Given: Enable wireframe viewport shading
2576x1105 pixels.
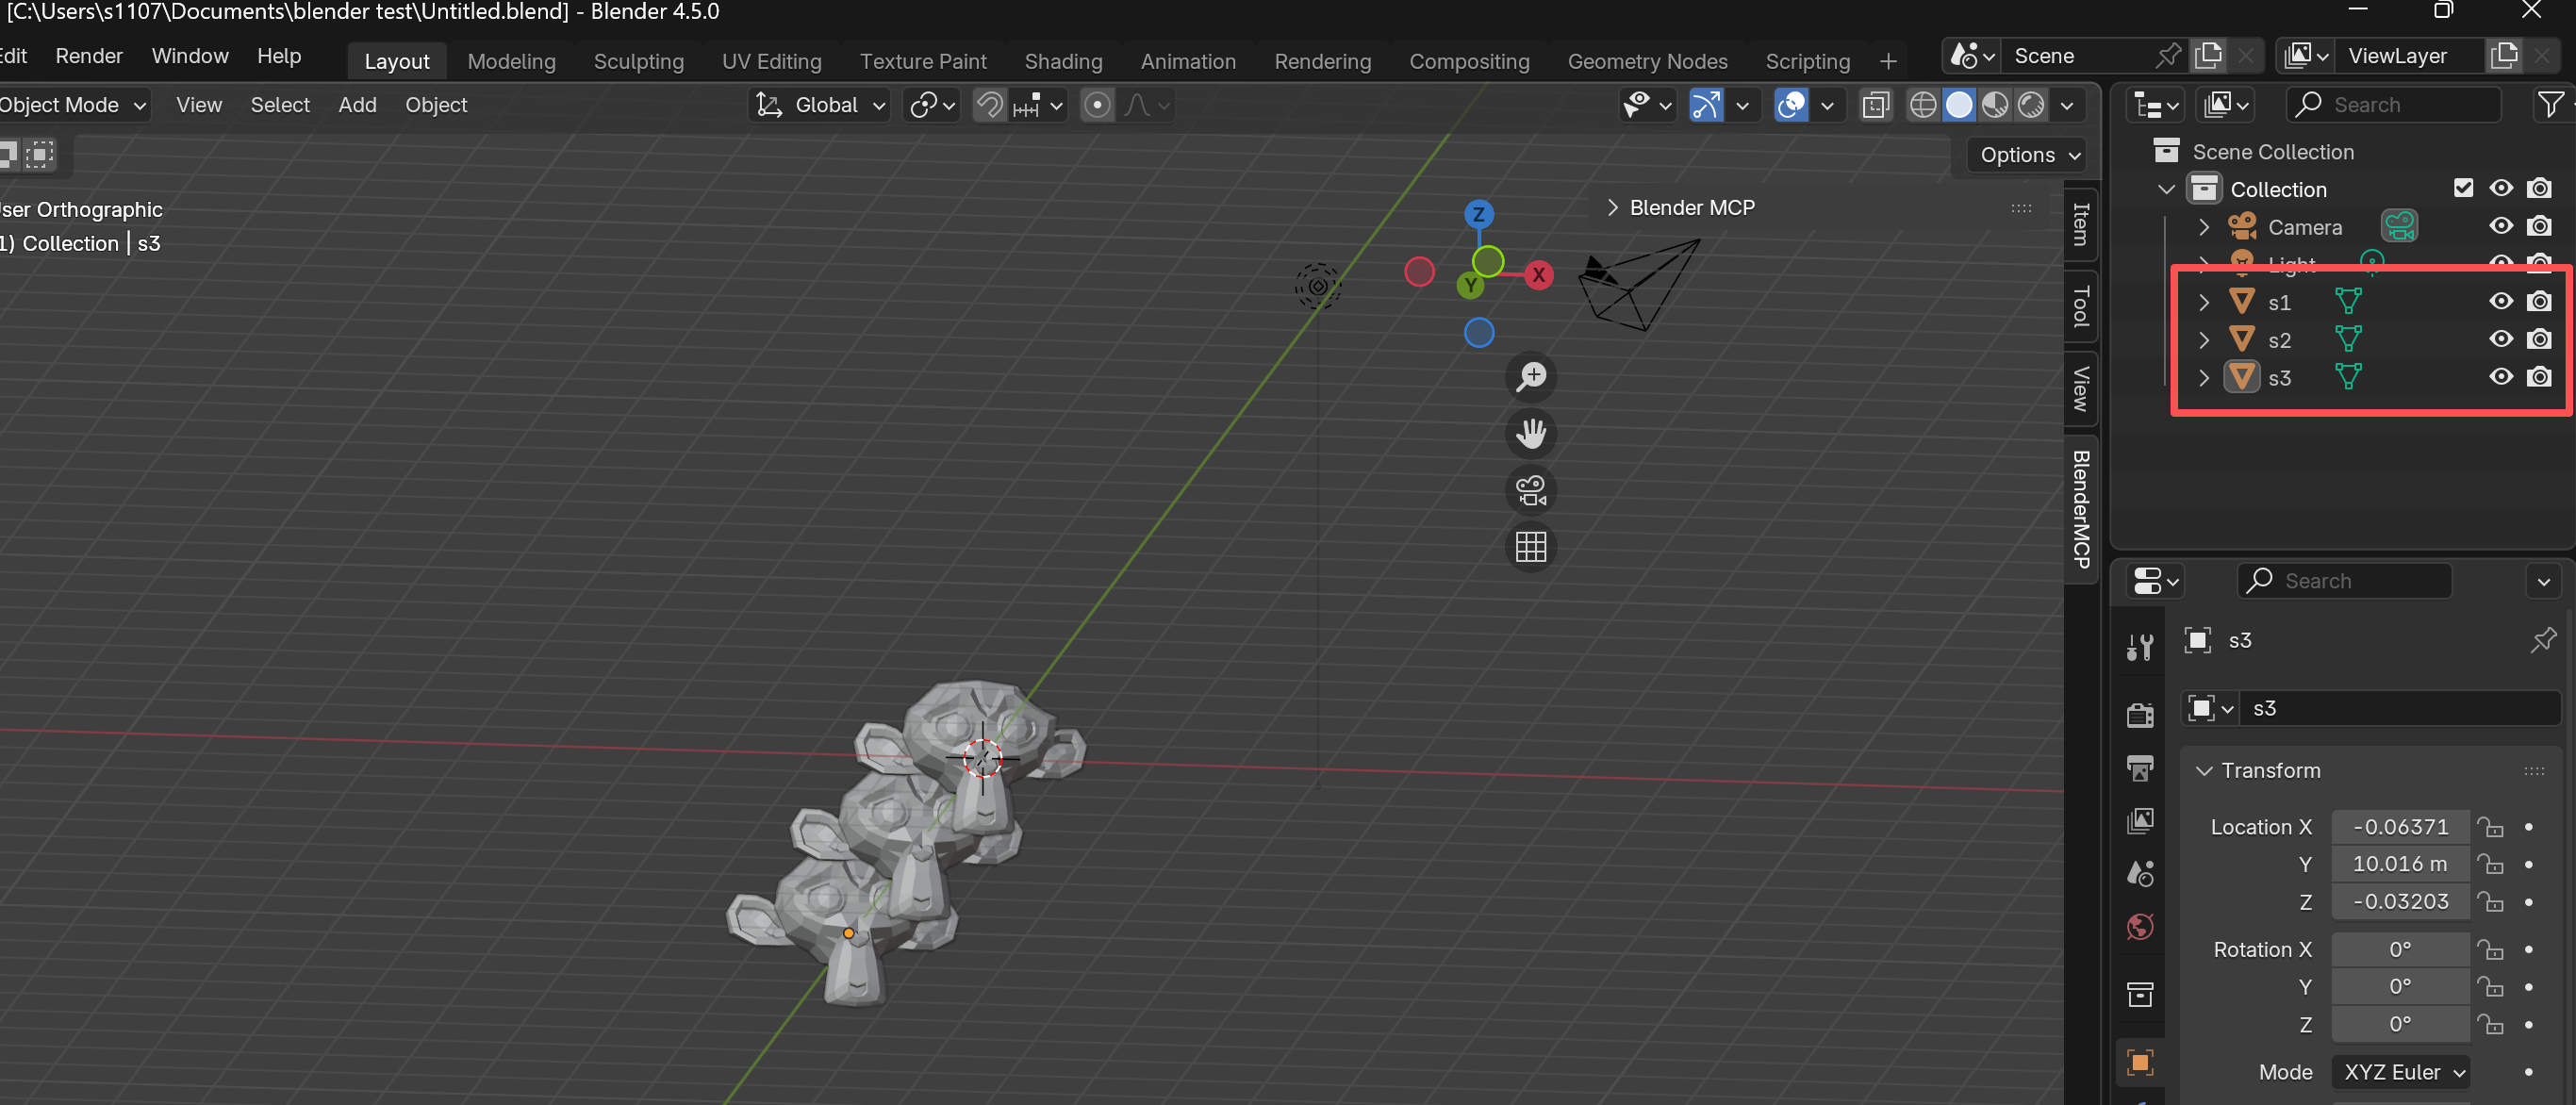Looking at the screenshot, I should 1922,105.
